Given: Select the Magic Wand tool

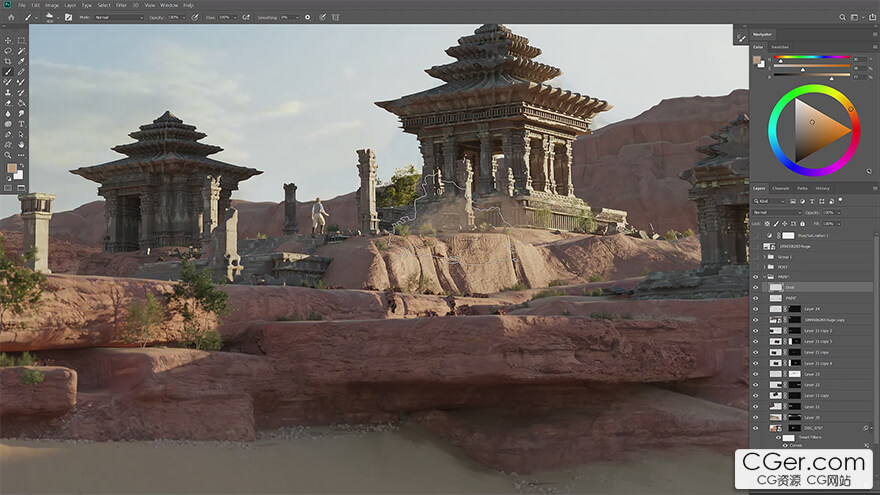Looking at the screenshot, I should click(21, 51).
